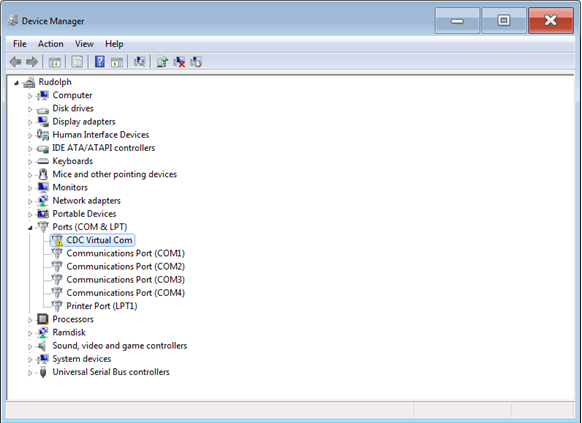Expand the Display adapters category
Screen dimensions: 582x423
(30, 122)
